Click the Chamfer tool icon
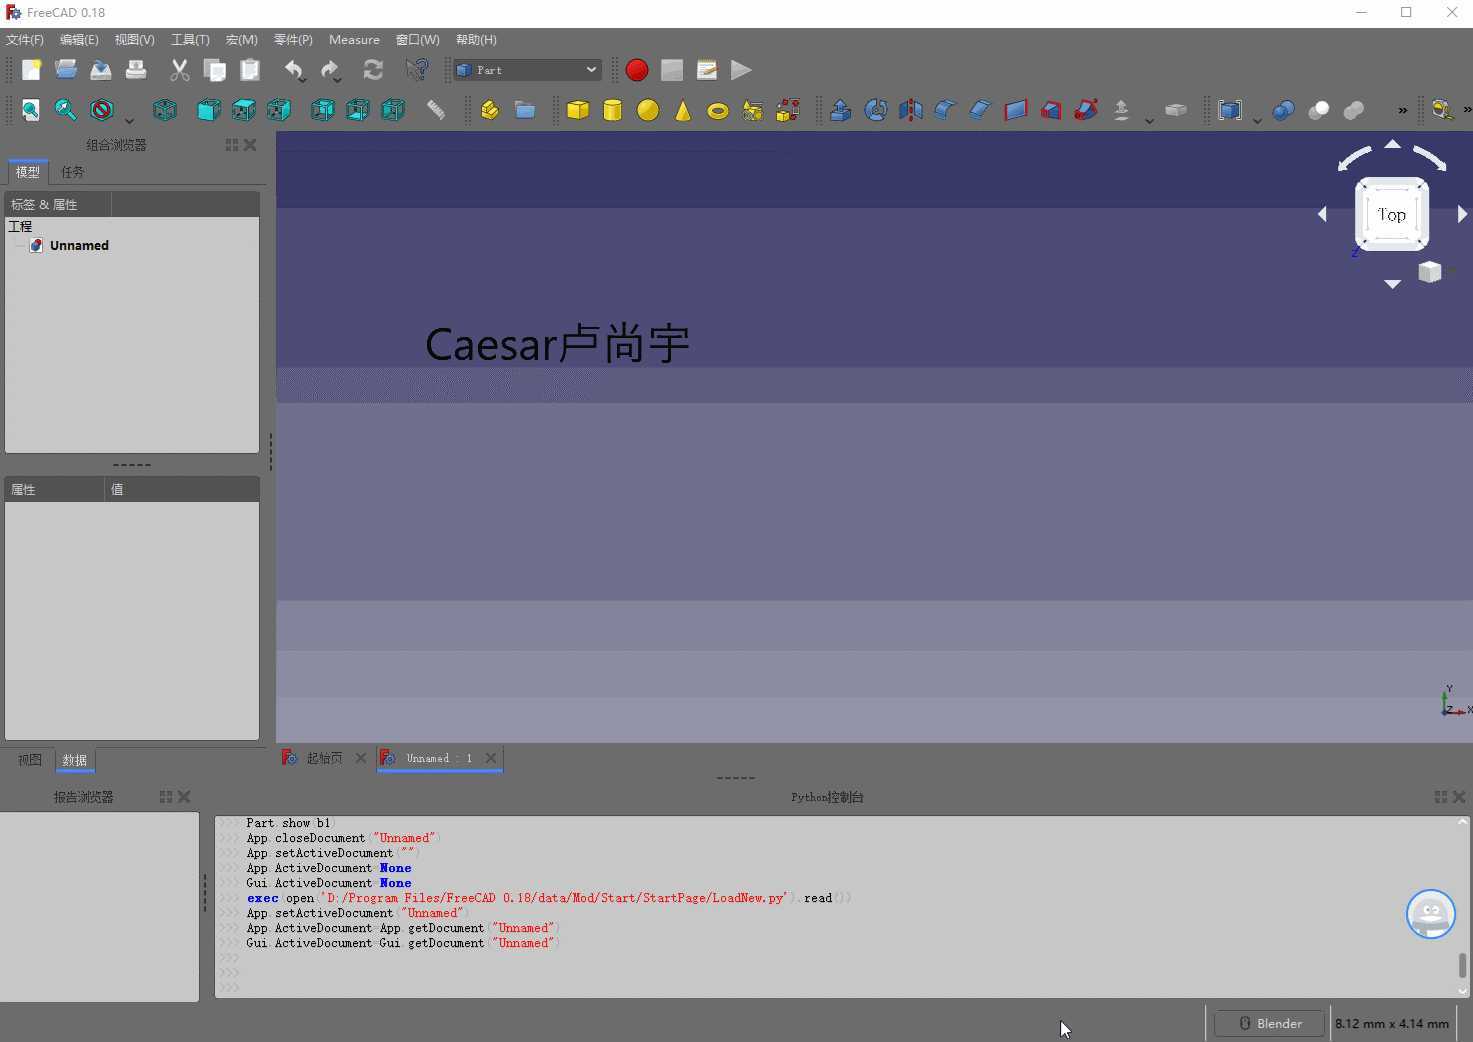This screenshot has width=1473, height=1042. point(981,110)
